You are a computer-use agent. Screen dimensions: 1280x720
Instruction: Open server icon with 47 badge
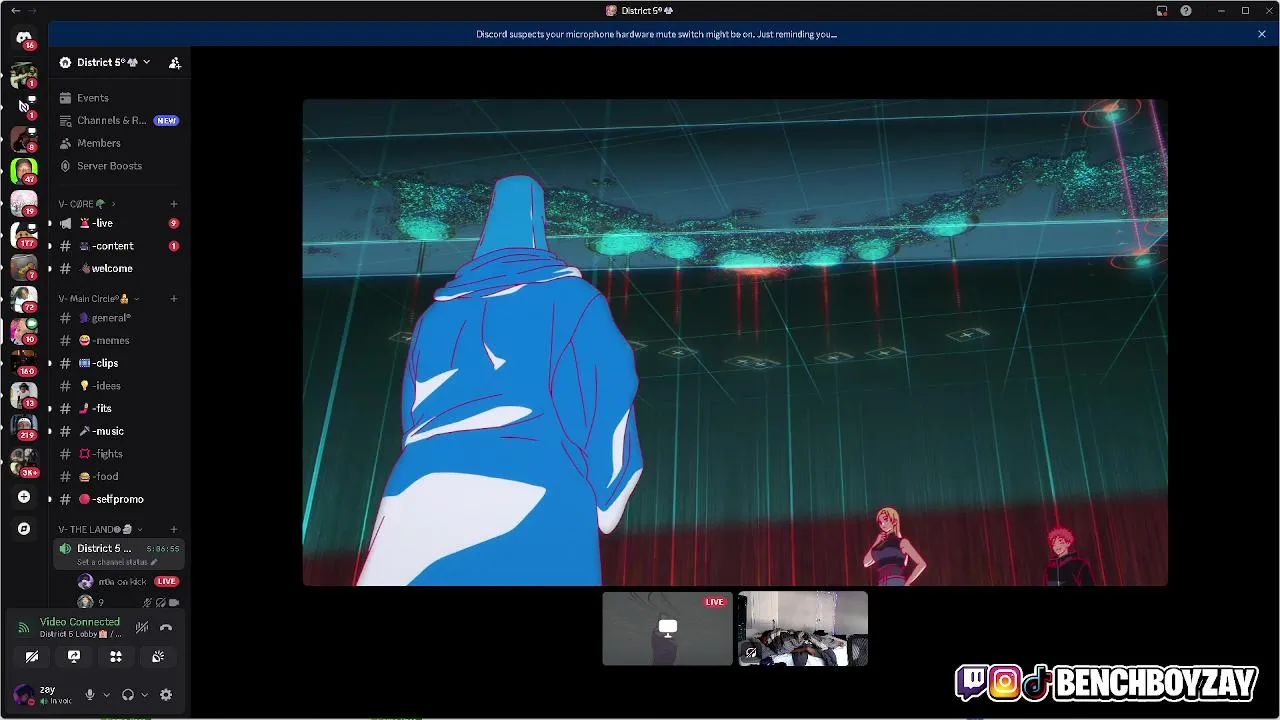24,171
